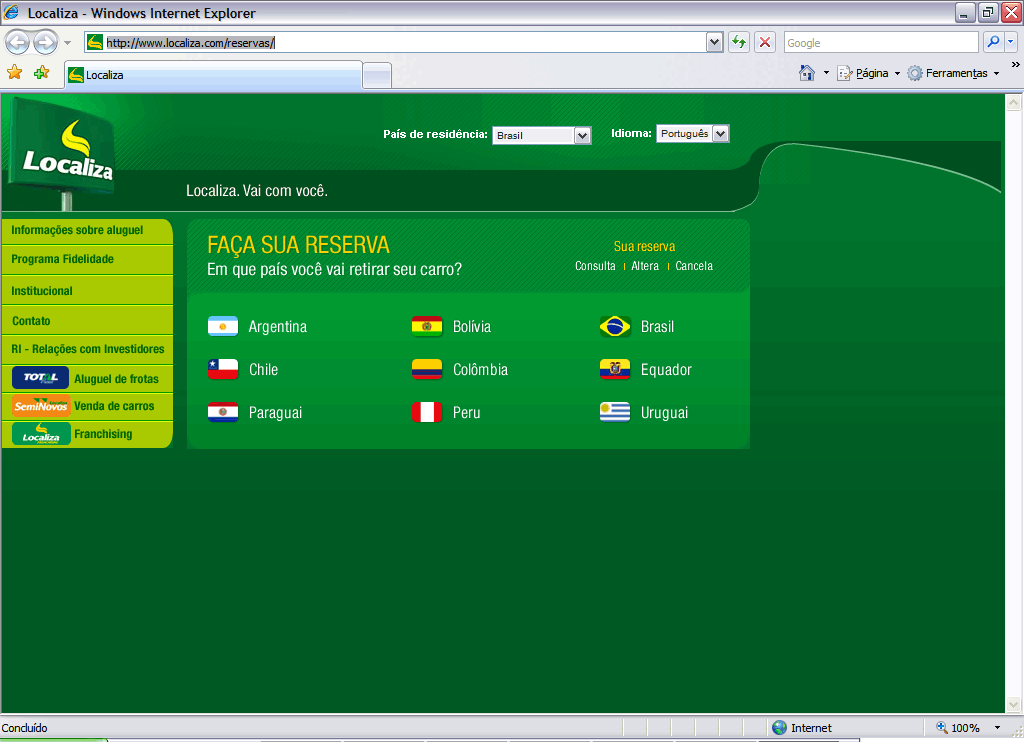Select the Localiza browser tab
The width and height of the screenshot is (1024, 742).
[x=213, y=74]
